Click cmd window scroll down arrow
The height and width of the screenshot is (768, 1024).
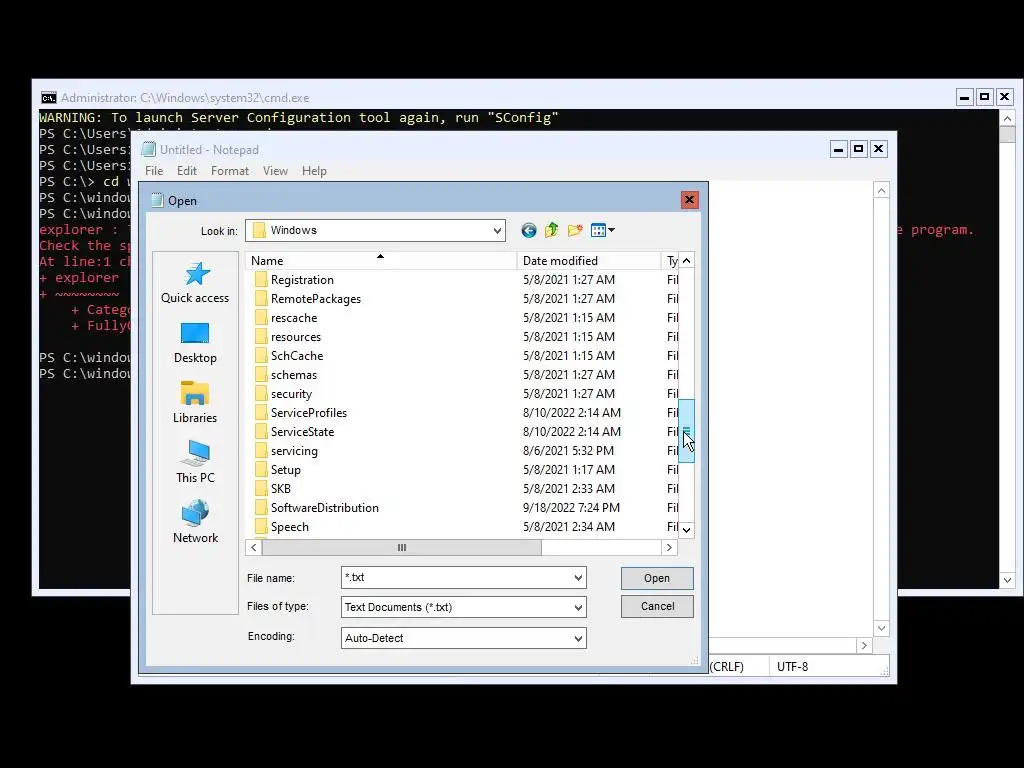(1007, 580)
